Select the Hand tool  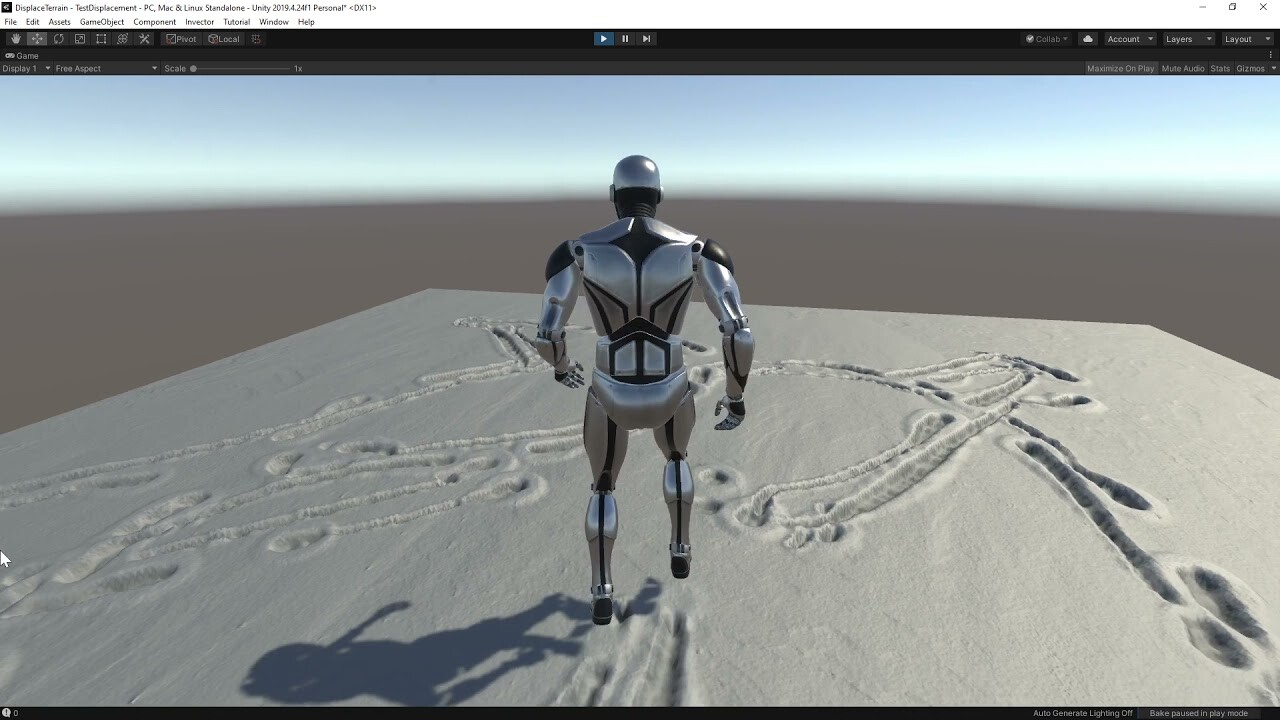coord(15,38)
